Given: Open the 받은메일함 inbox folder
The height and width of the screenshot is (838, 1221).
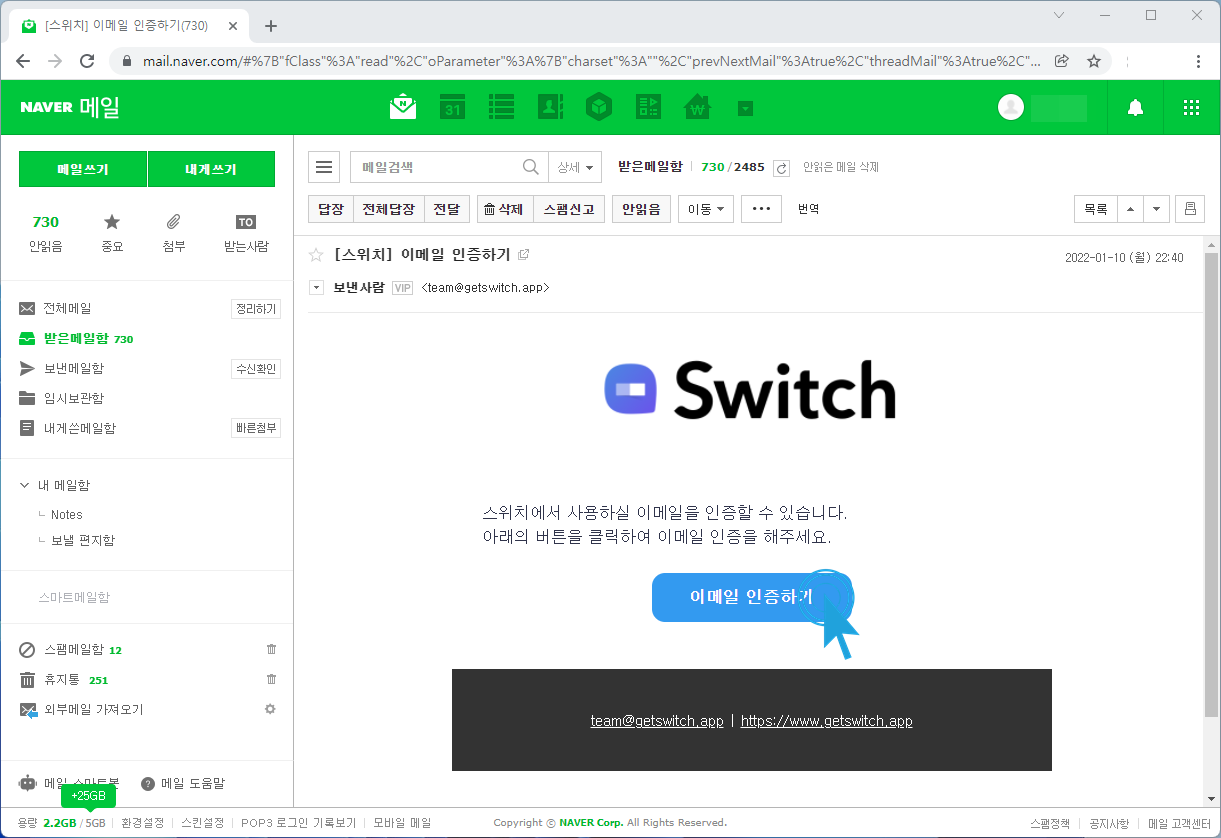Looking at the screenshot, I should [x=76, y=339].
